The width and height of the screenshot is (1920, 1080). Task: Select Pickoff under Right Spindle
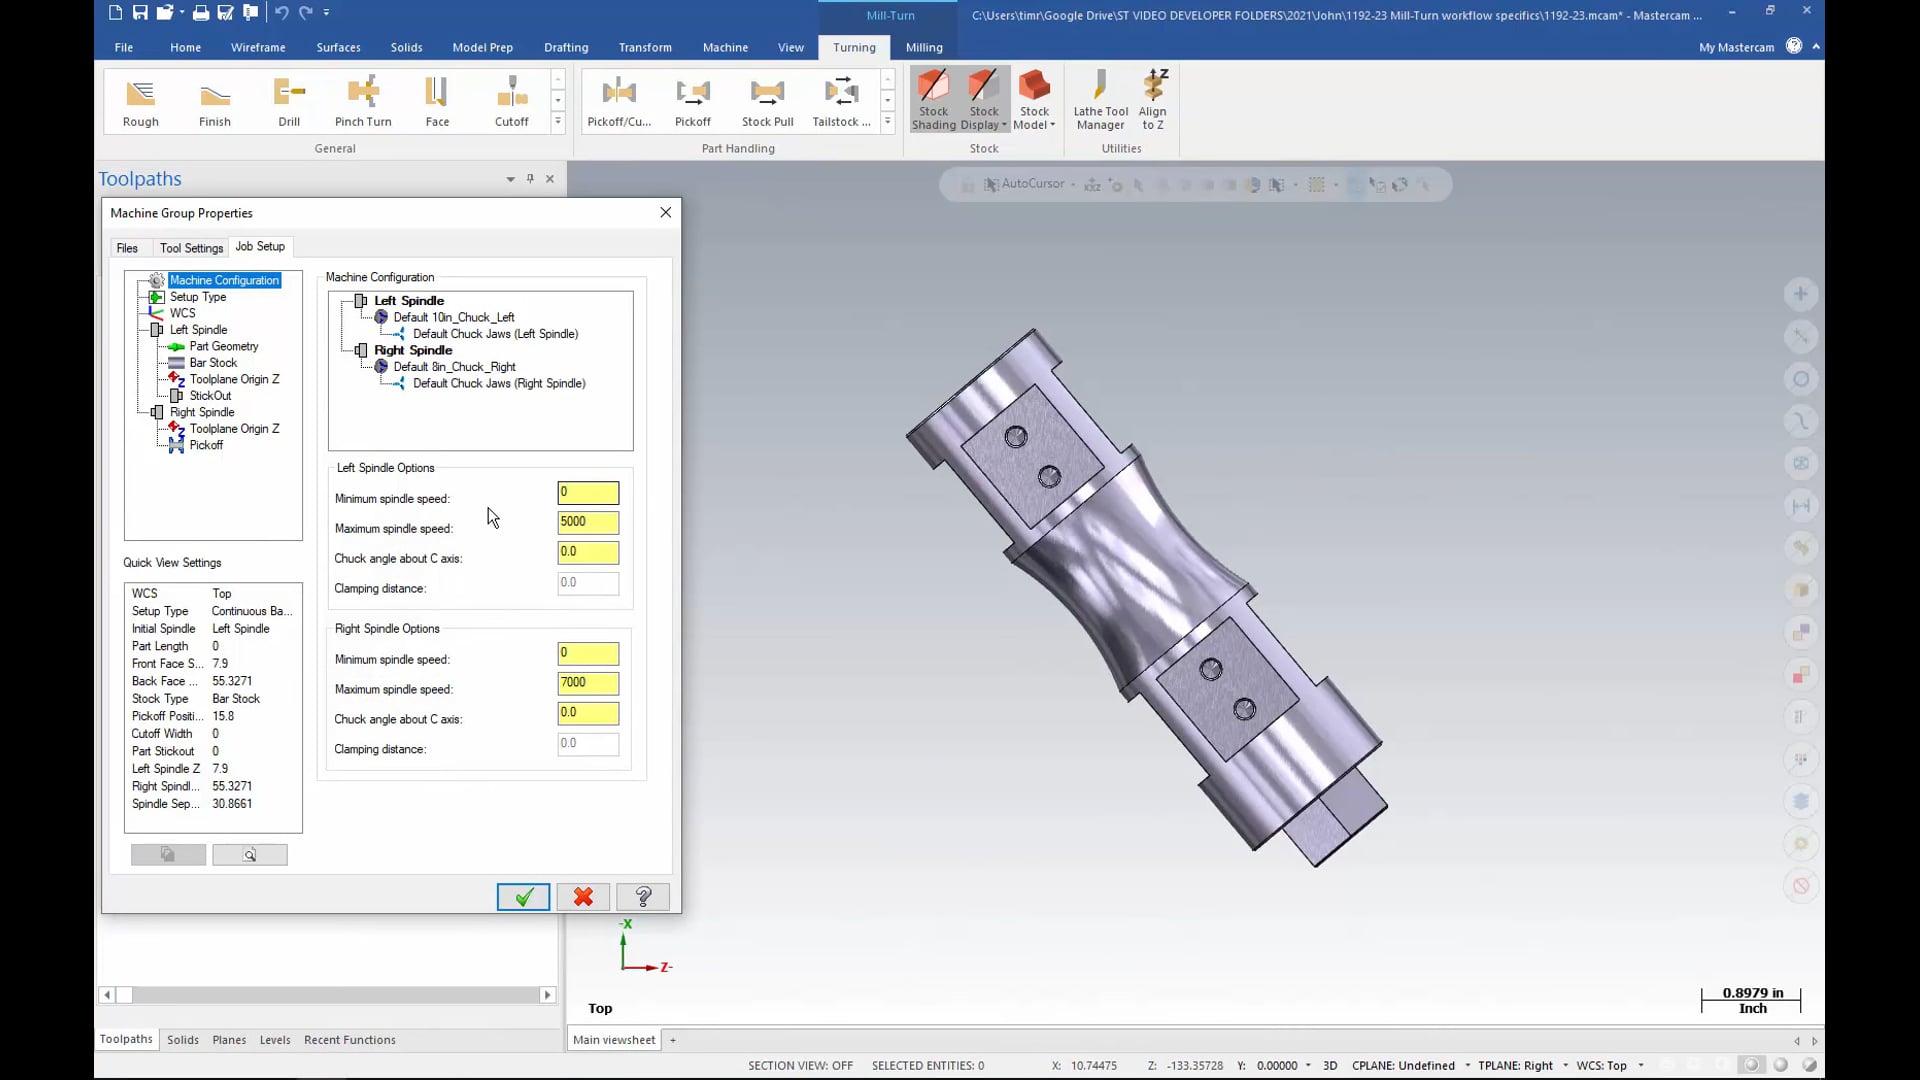point(206,445)
